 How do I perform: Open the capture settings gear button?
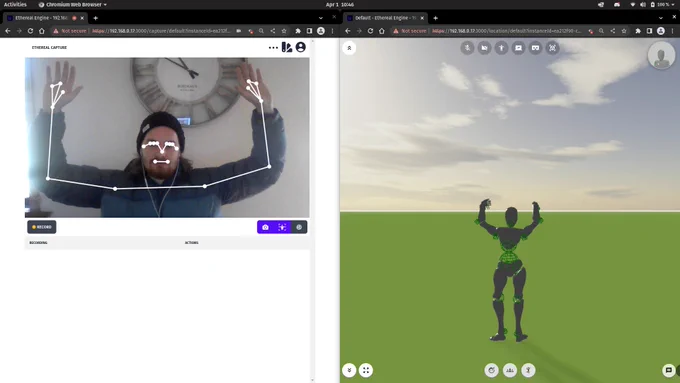[x=299, y=227]
